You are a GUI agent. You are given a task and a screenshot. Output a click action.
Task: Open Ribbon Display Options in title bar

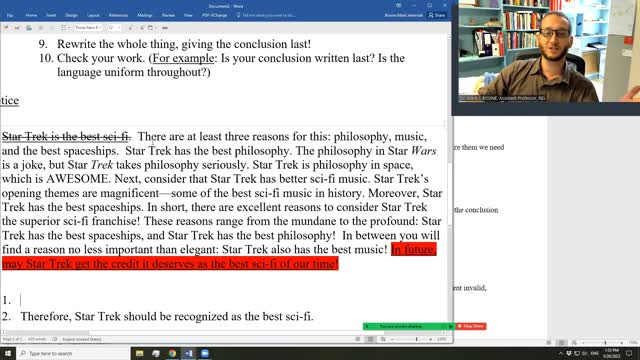[399, 5]
